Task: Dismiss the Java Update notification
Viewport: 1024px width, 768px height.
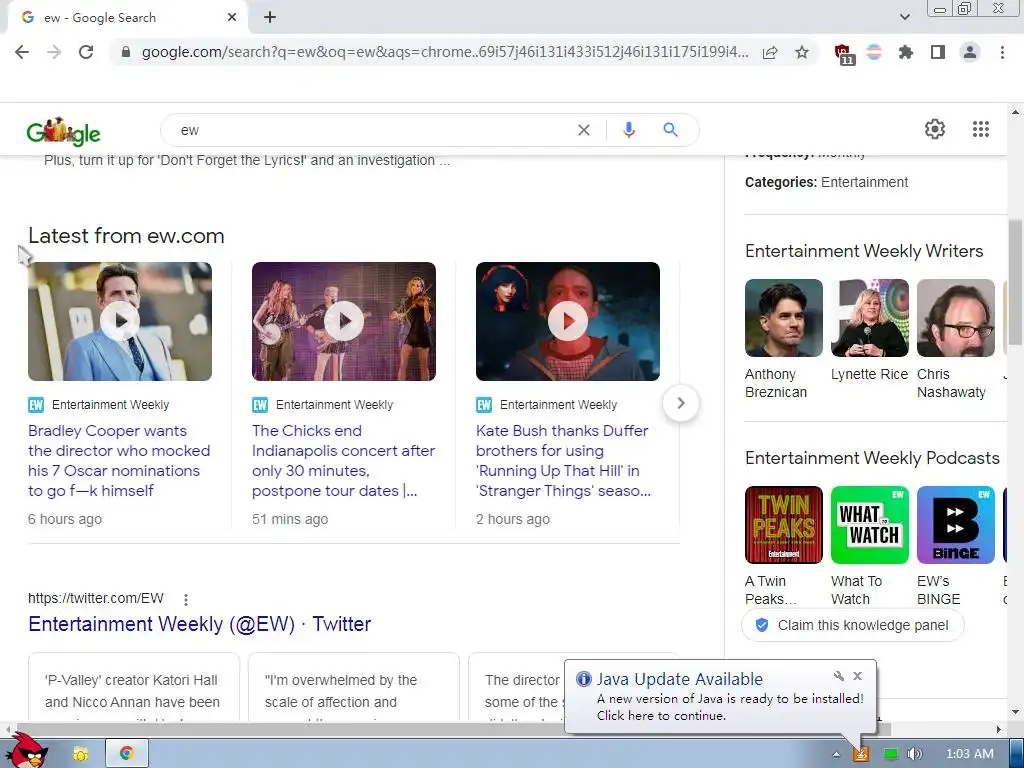Action: point(857,676)
